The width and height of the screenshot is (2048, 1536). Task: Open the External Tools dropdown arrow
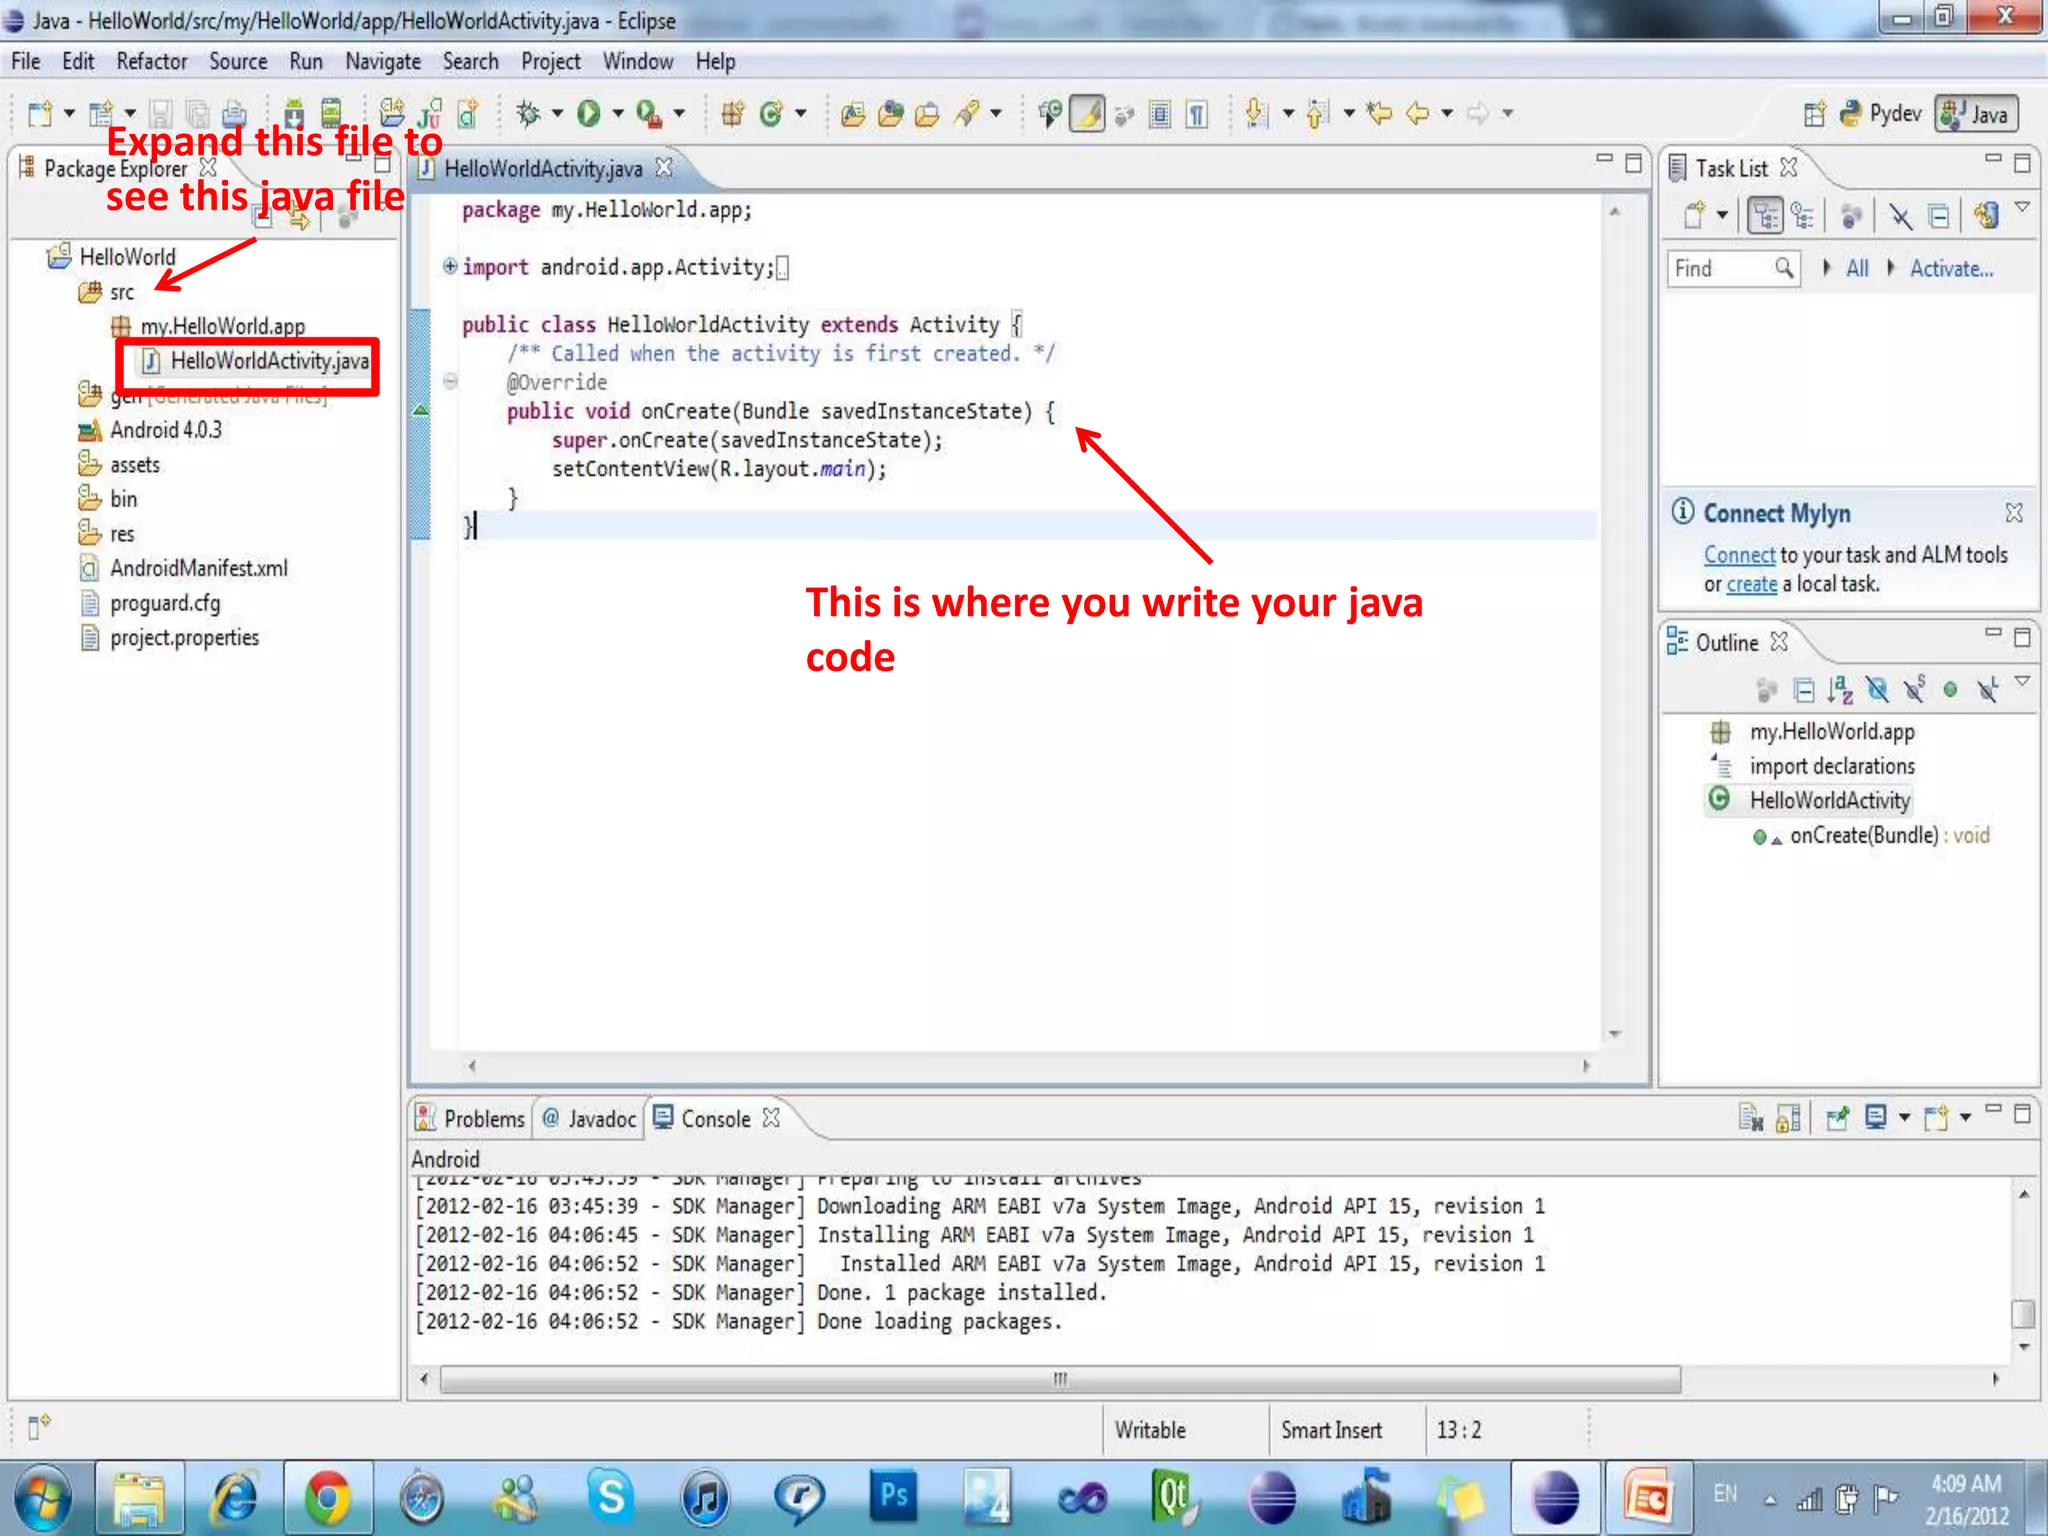coord(679,114)
